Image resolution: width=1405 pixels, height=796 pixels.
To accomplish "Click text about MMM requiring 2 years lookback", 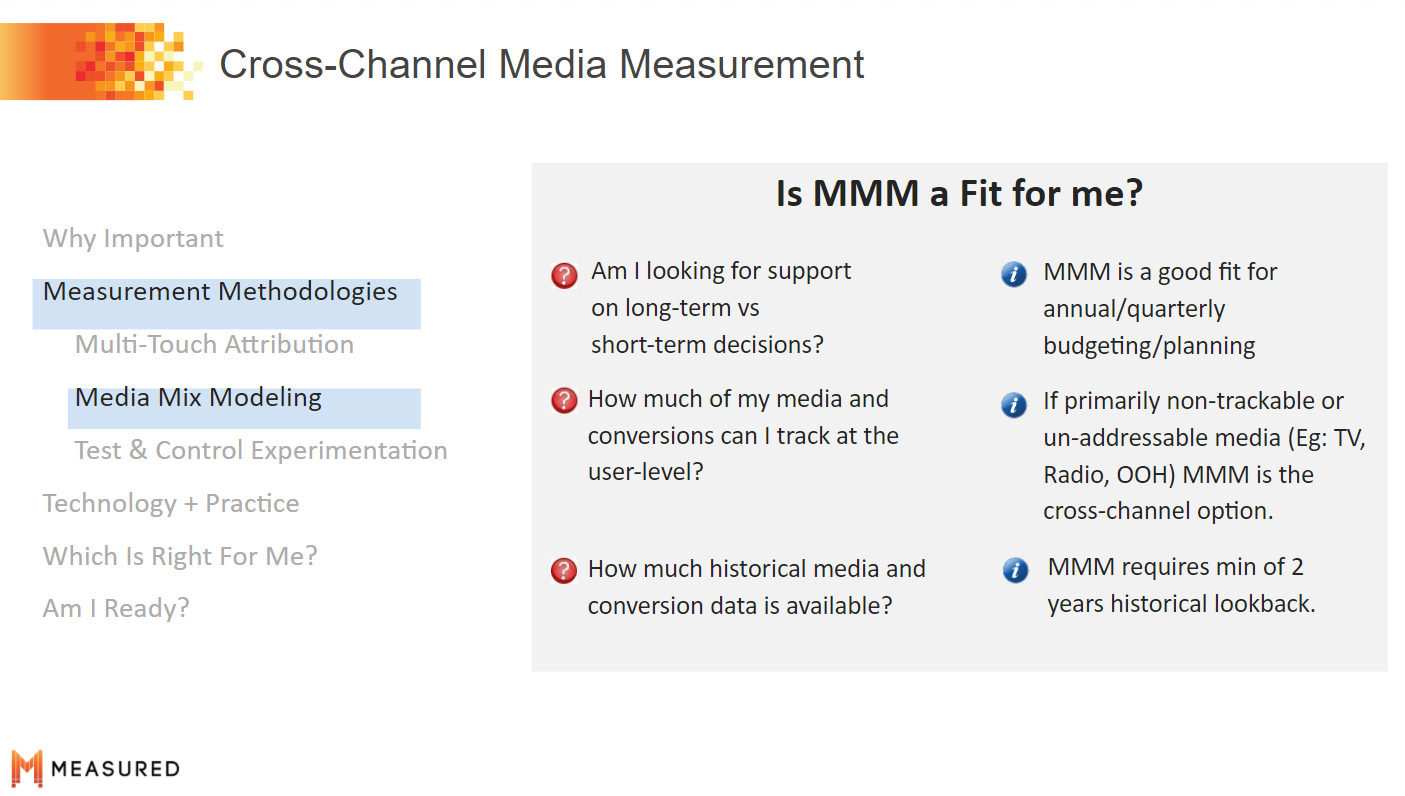I will (x=1181, y=586).
